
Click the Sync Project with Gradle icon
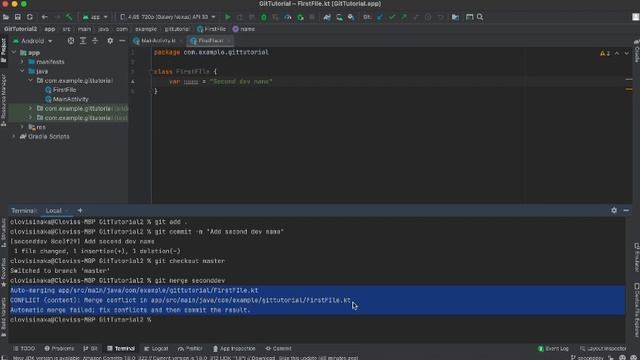tap(327, 17)
